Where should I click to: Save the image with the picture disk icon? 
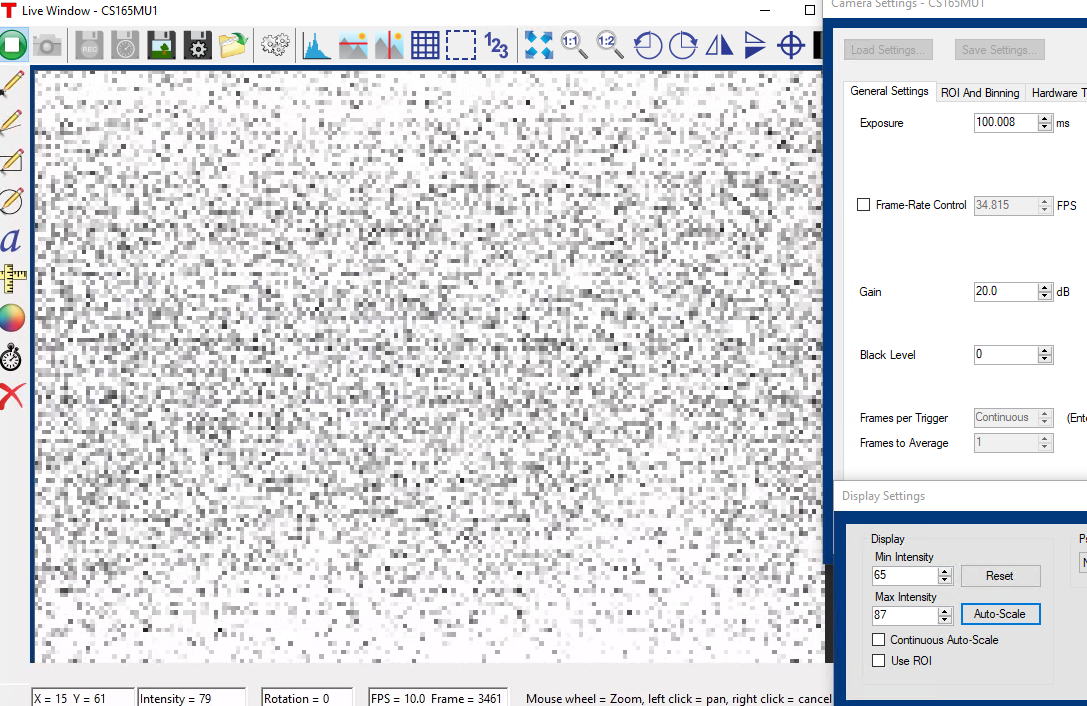click(162, 46)
